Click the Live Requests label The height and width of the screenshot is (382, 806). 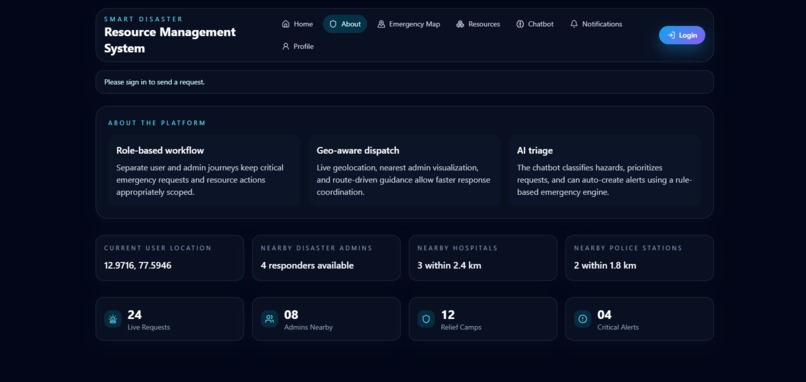point(149,328)
